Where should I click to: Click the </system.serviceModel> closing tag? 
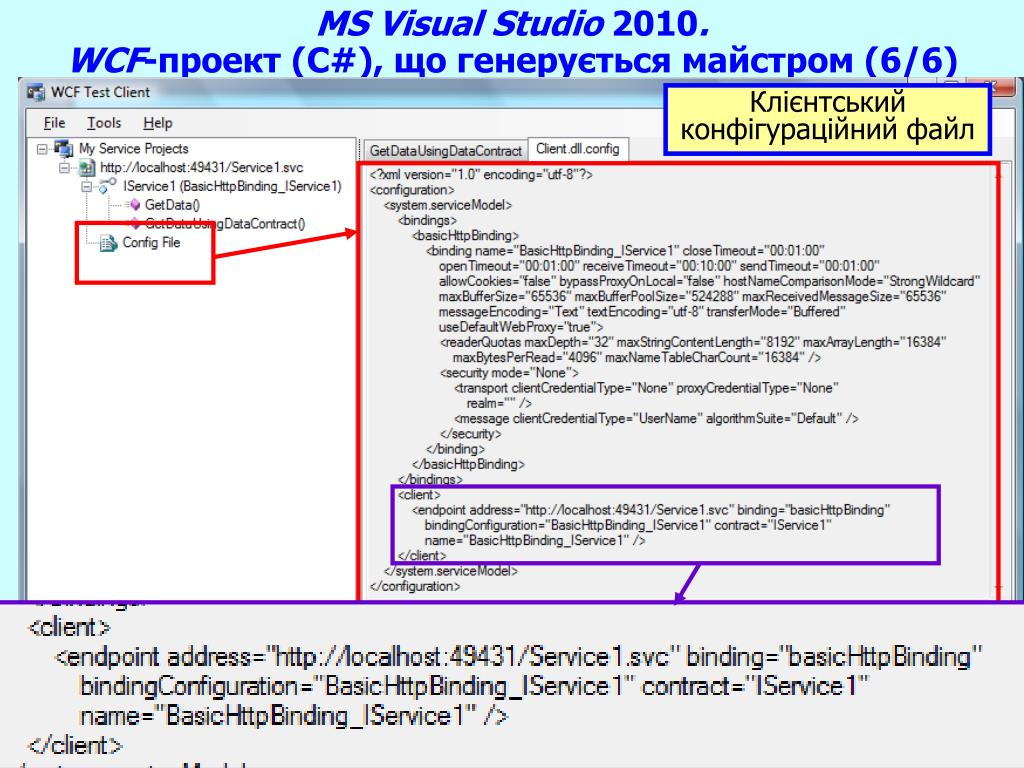[x=451, y=571]
